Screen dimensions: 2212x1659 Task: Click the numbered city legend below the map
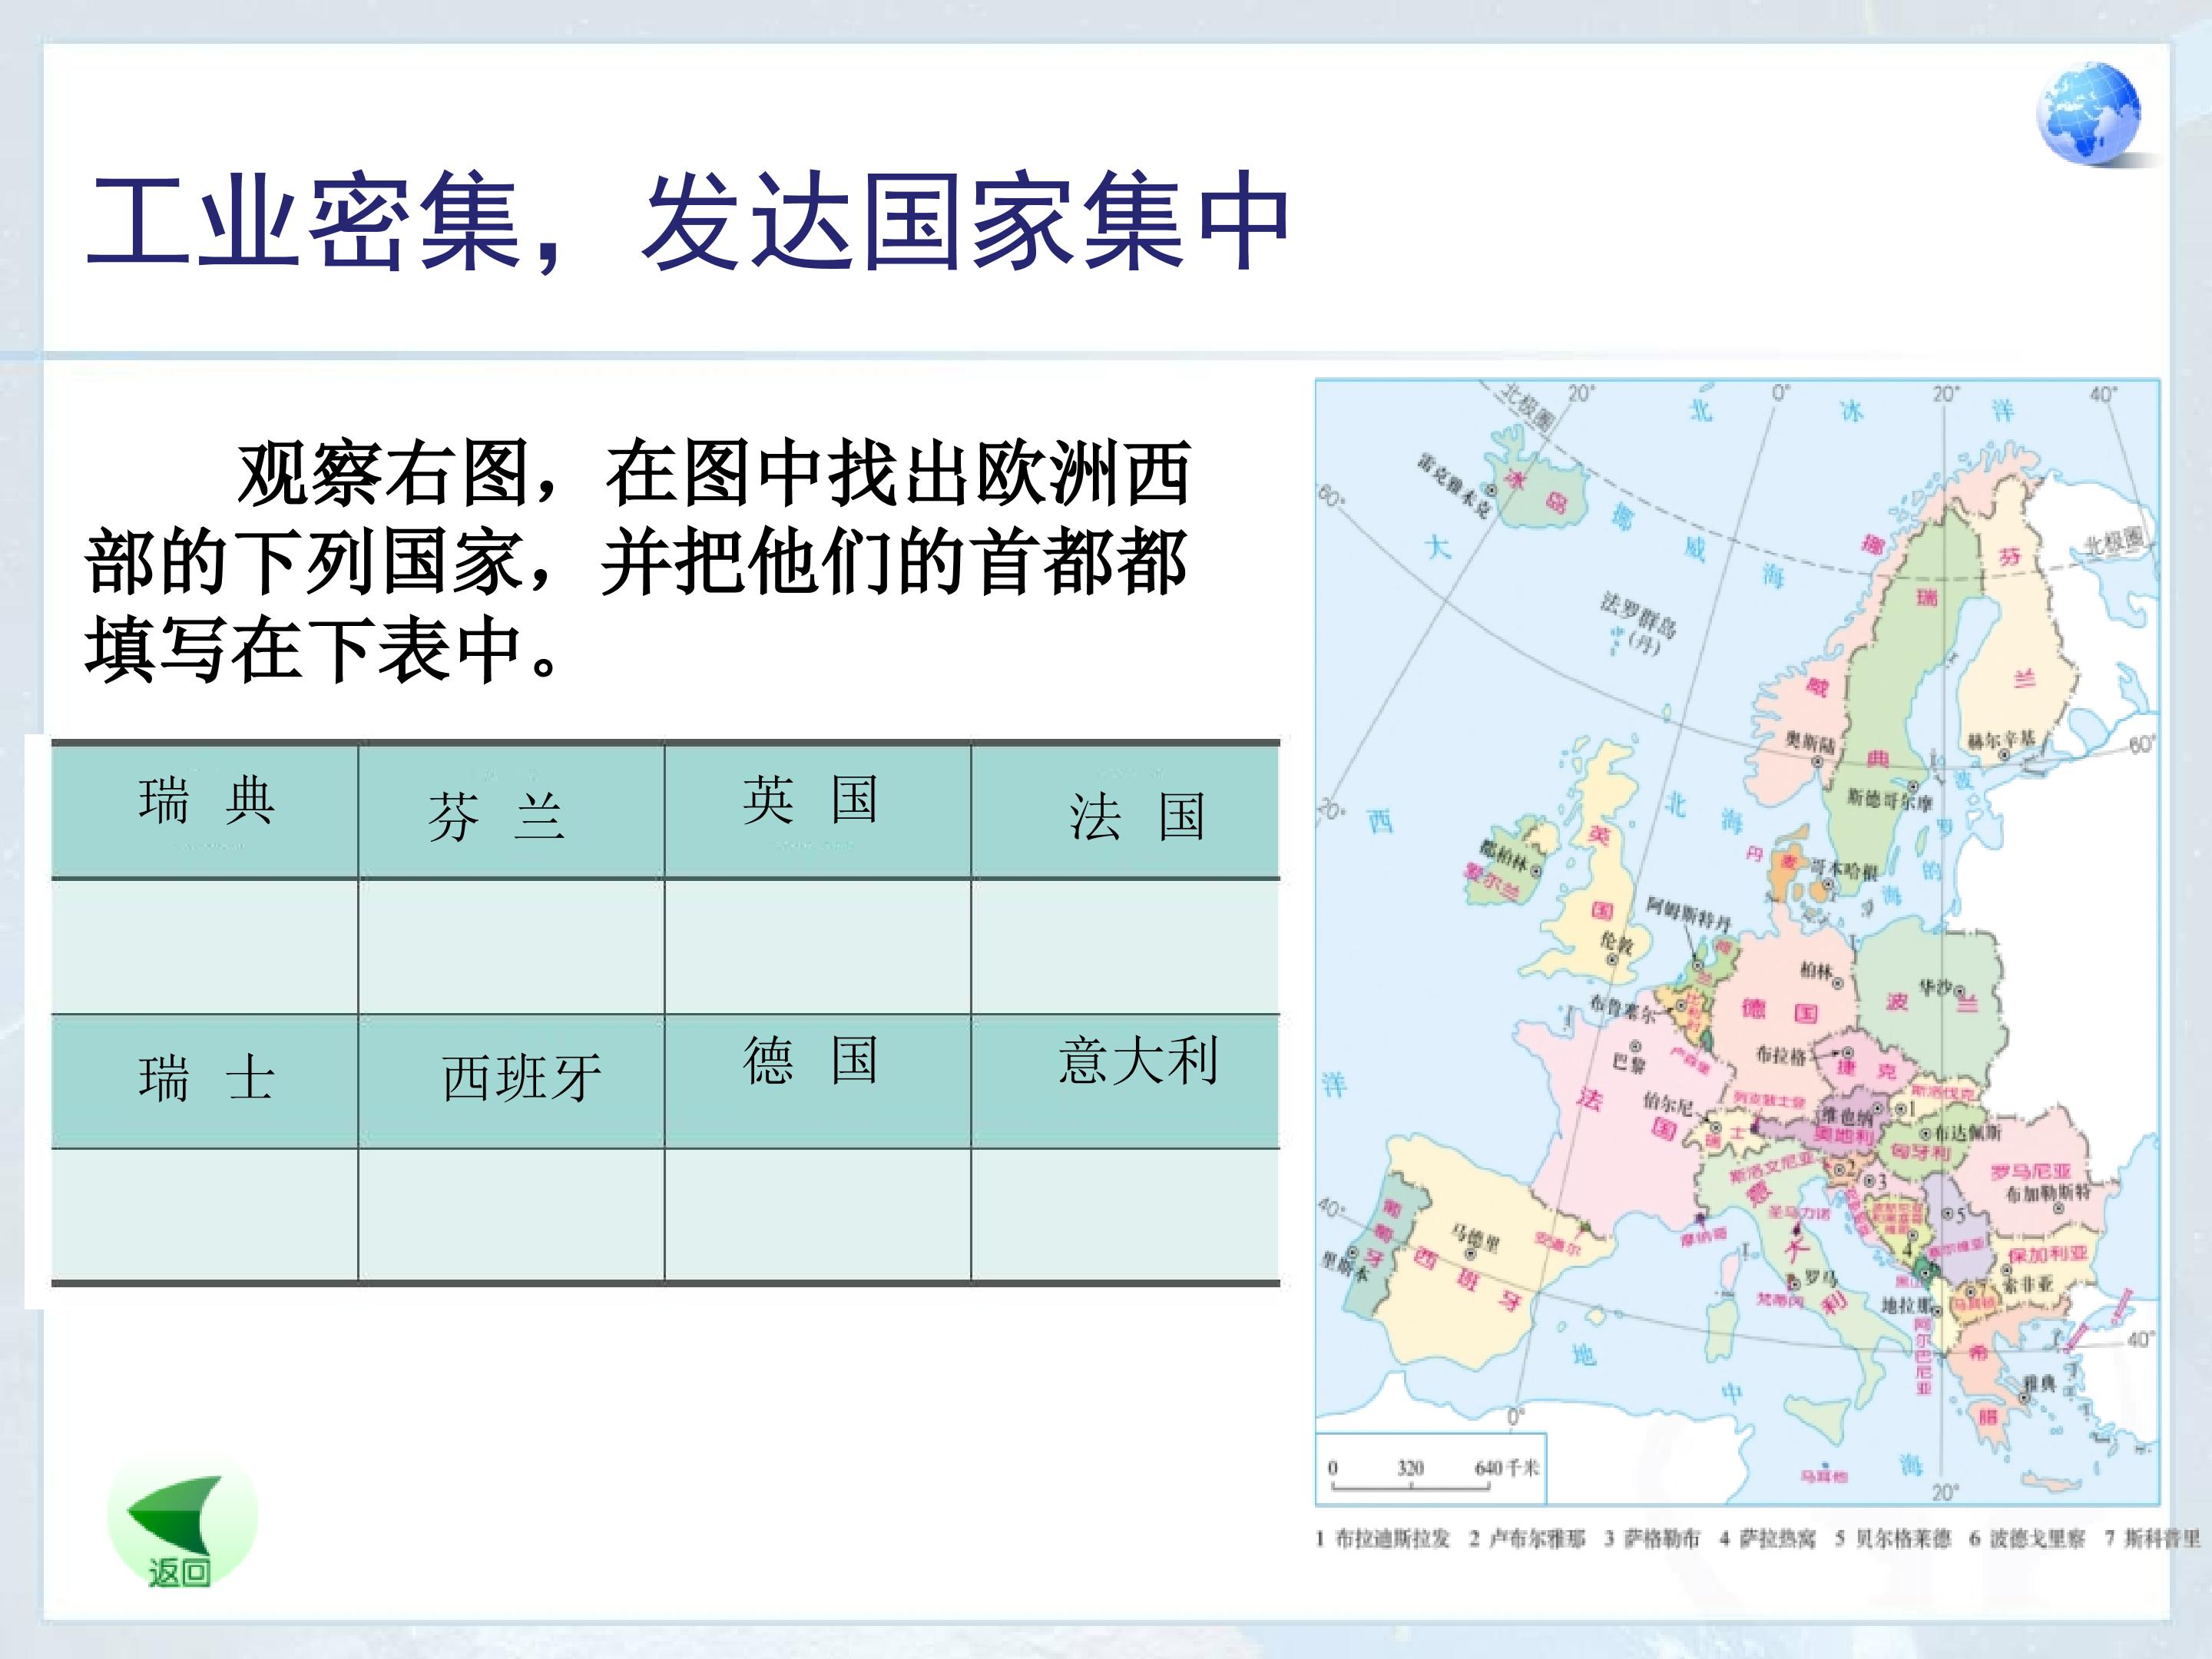click(x=1757, y=1538)
